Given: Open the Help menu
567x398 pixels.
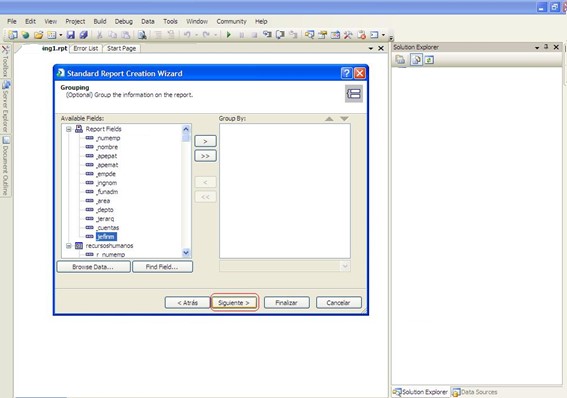Looking at the screenshot, I should click(261, 21).
